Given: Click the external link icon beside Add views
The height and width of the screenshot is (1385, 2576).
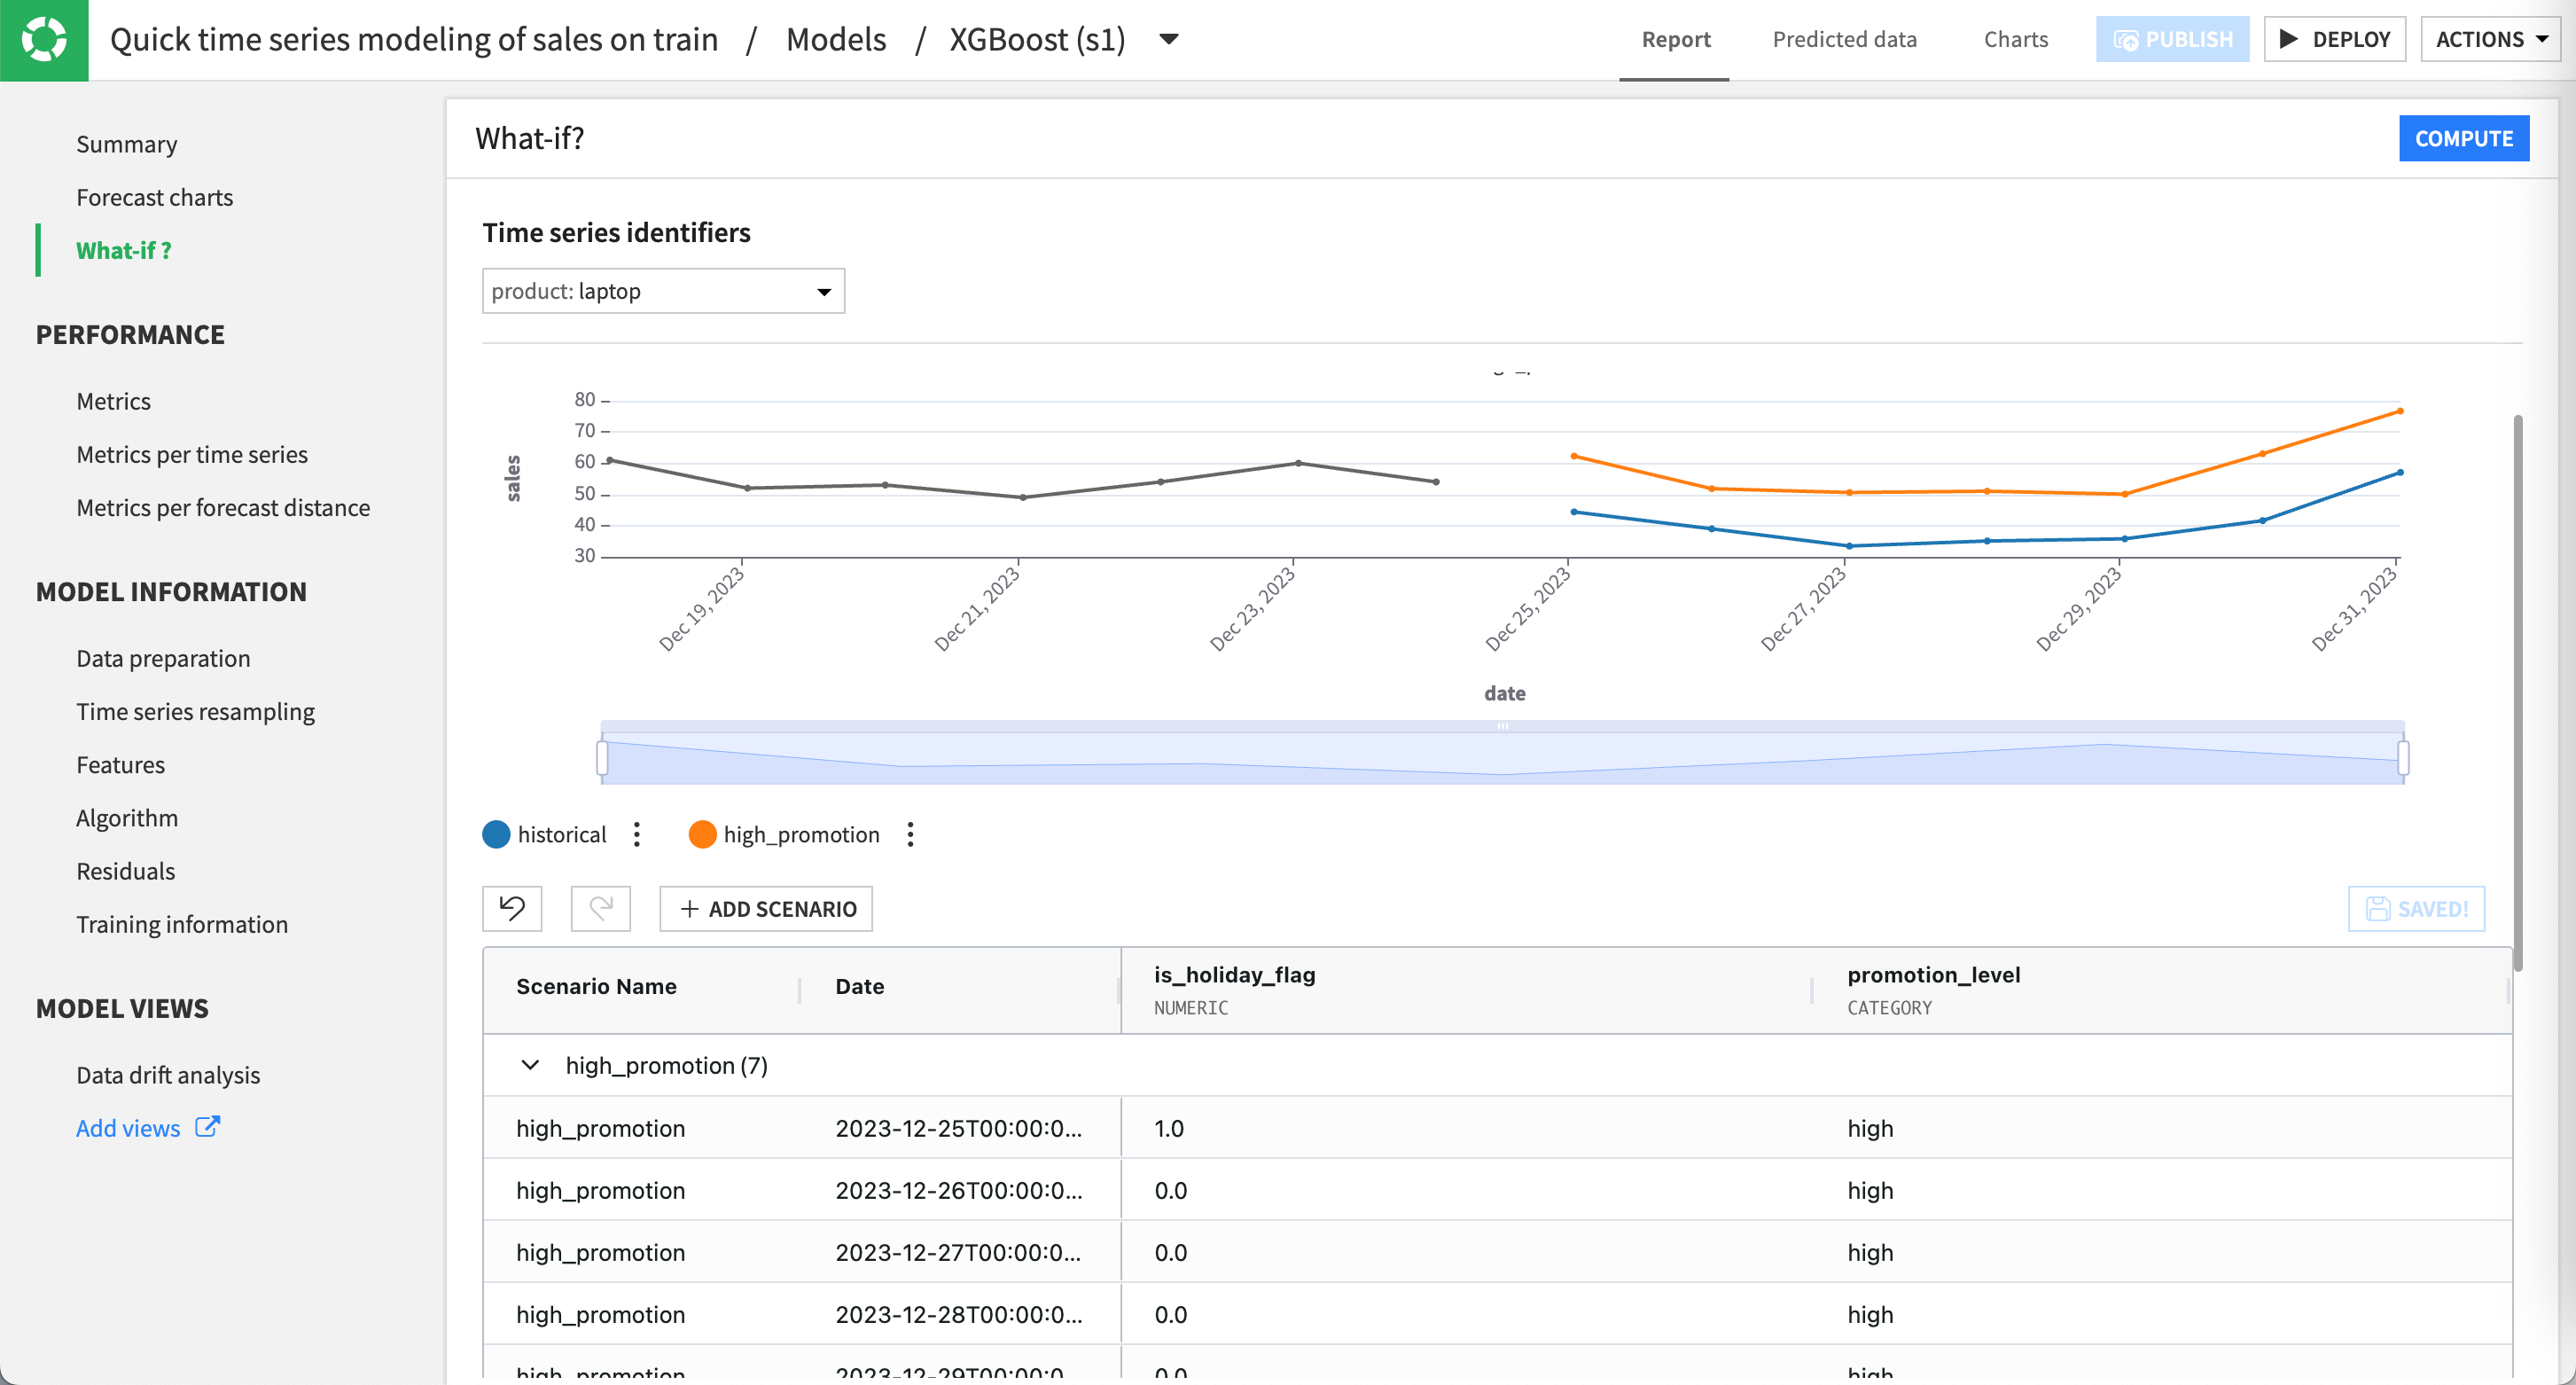Looking at the screenshot, I should [207, 1127].
